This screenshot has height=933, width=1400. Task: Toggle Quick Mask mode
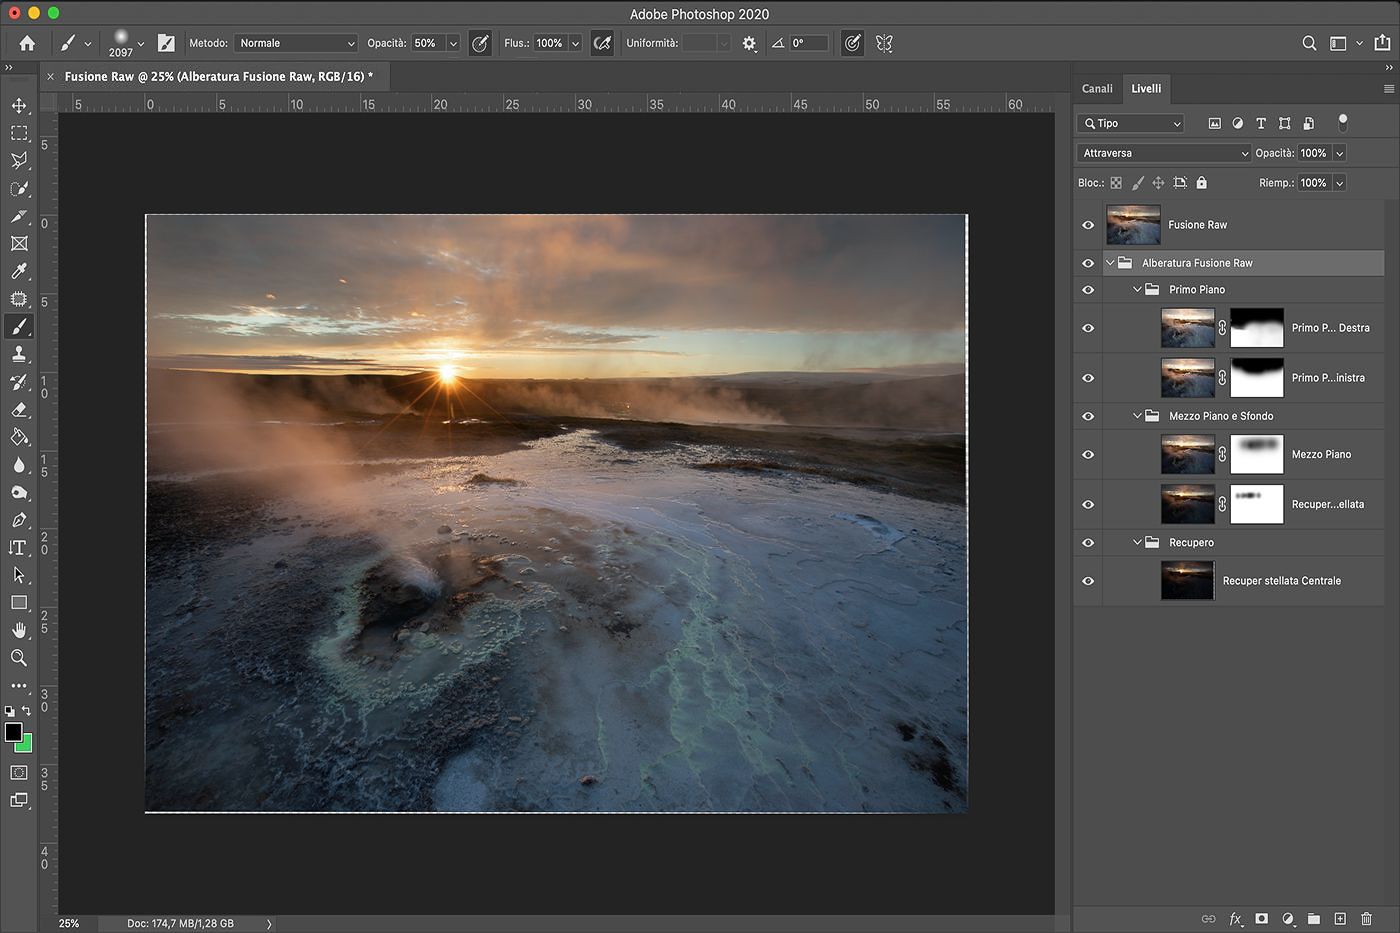click(x=19, y=772)
